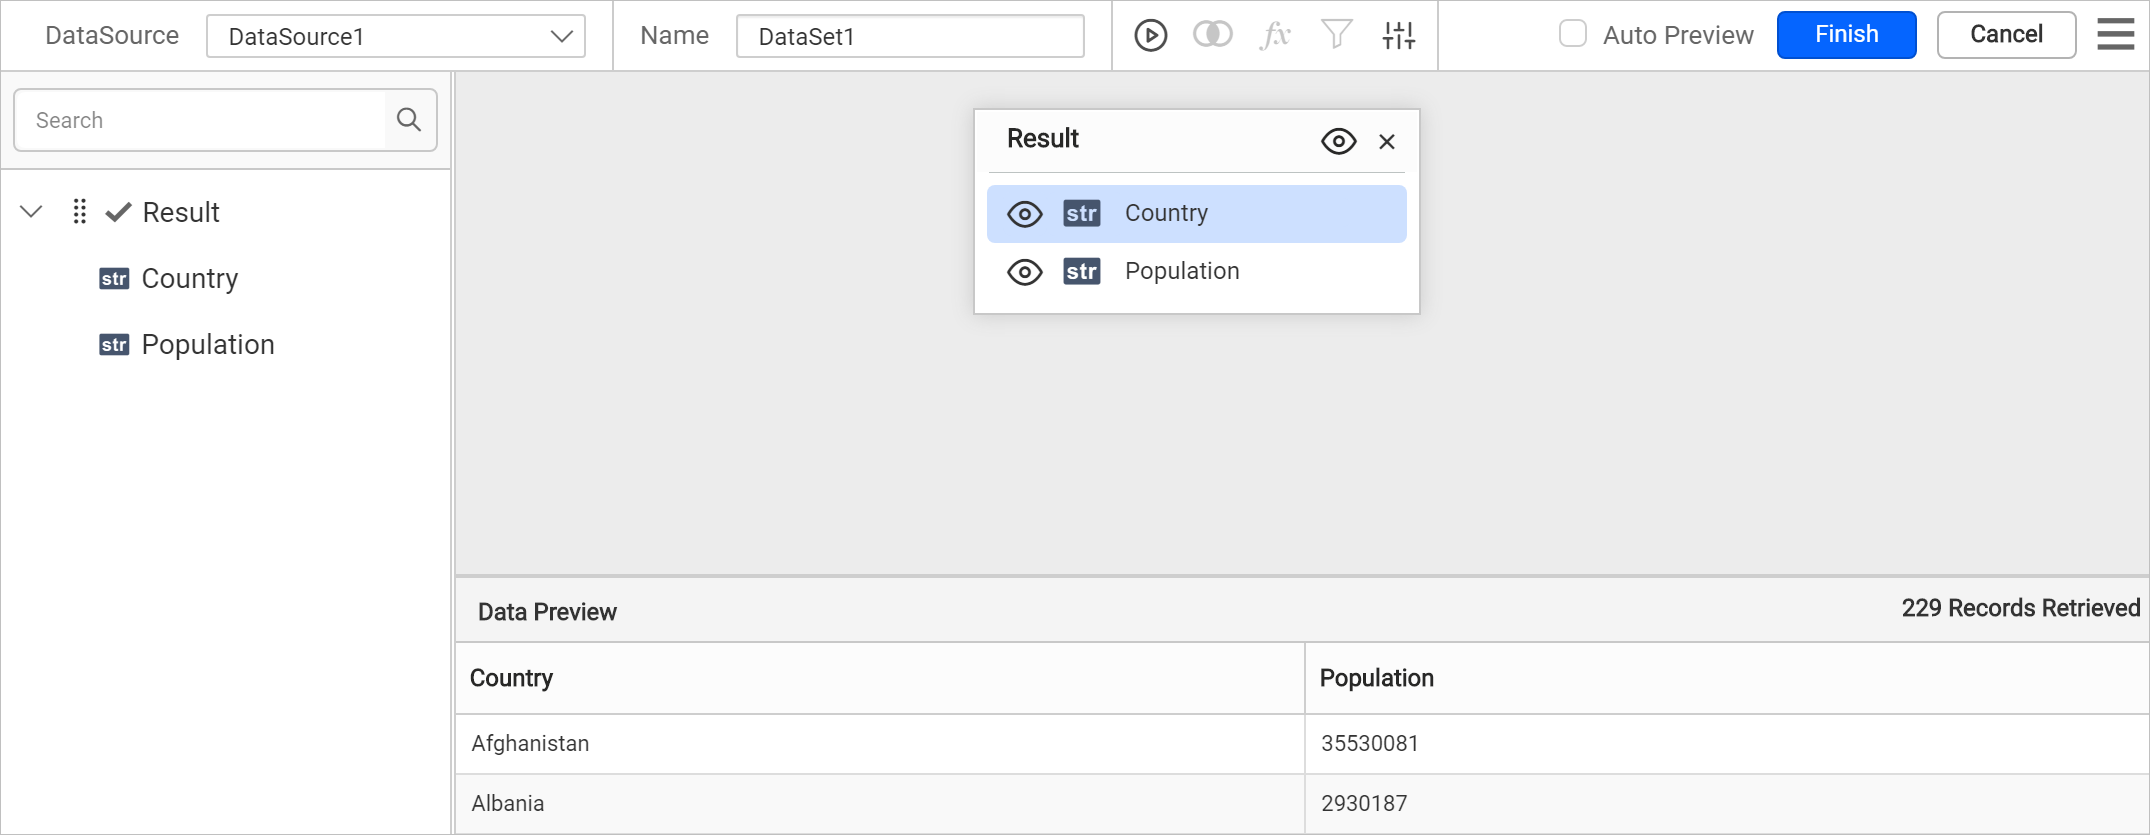The width and height of the screenshot is (2150, 835).
Task: Collapse the Result tree node
Action: tap(32, 212)
